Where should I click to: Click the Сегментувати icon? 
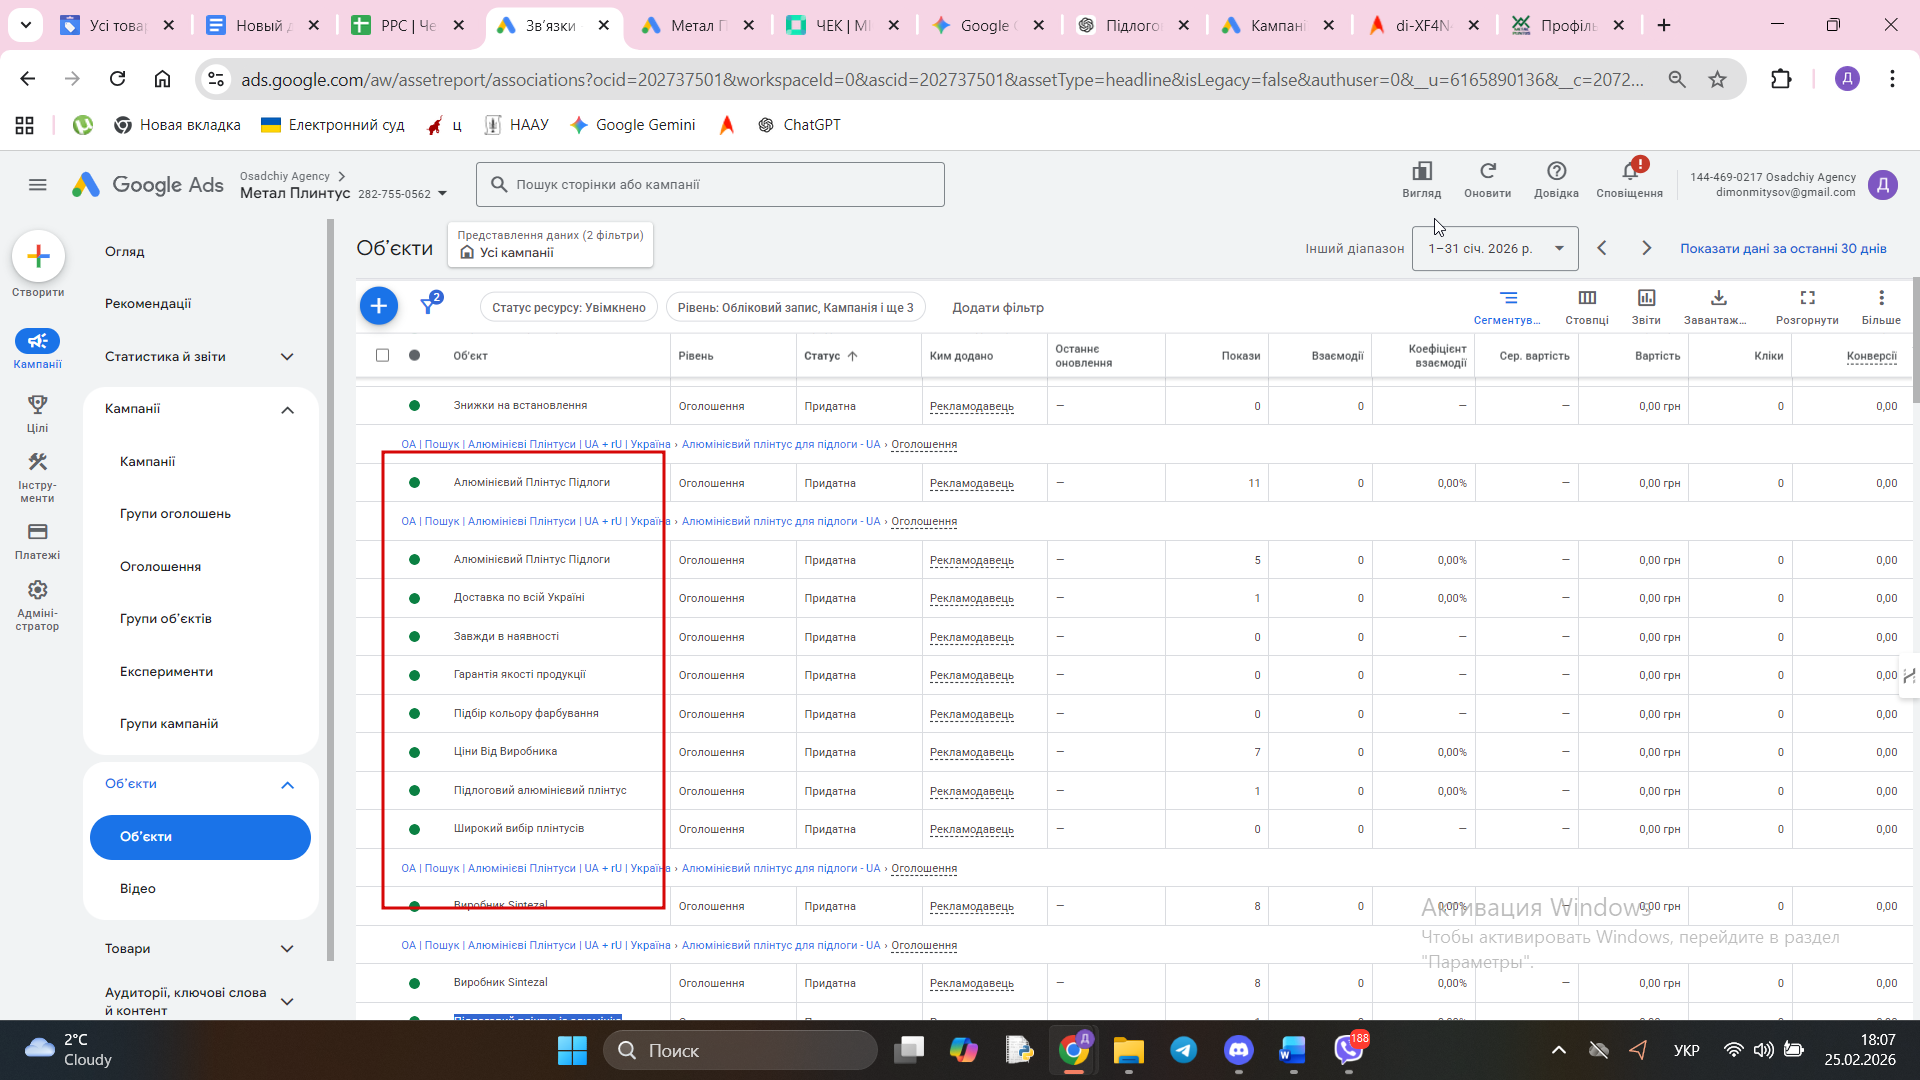(x=1508, y=299)
